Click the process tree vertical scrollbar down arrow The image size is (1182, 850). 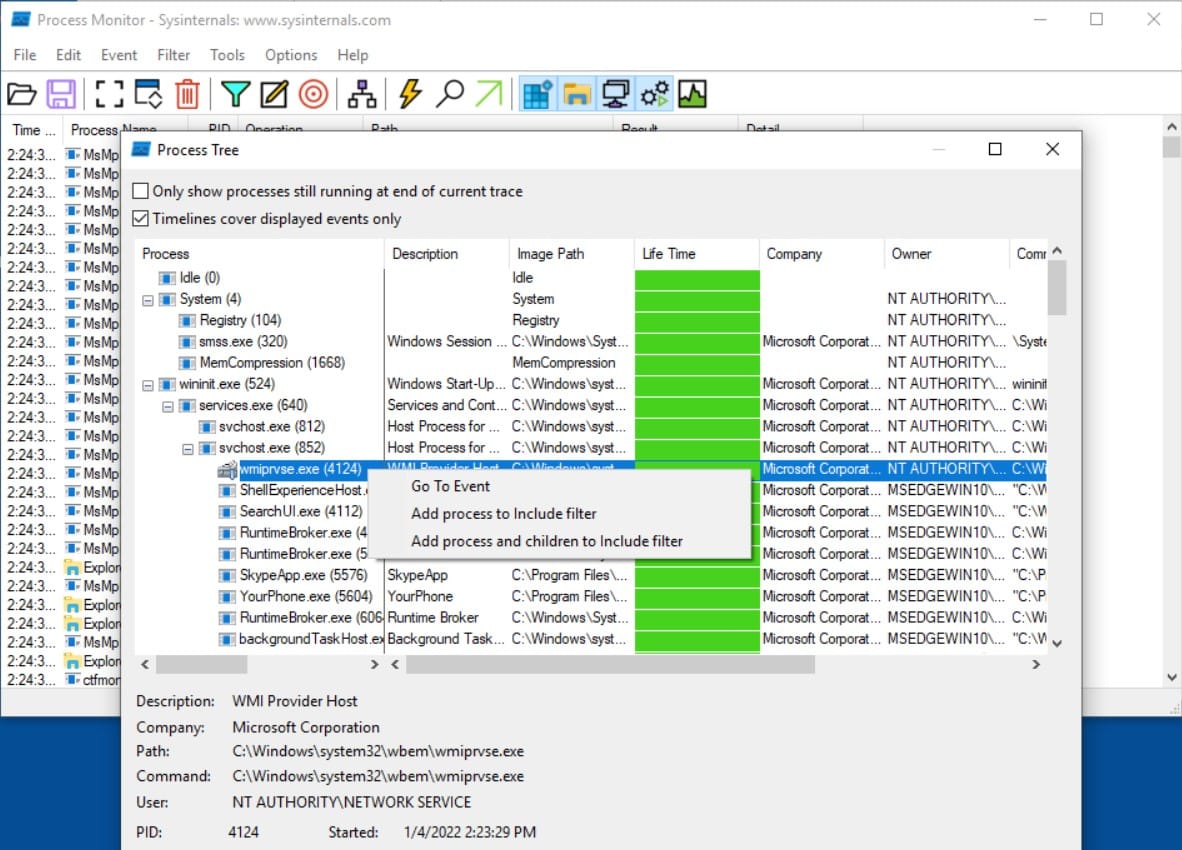click(1057, 644)
